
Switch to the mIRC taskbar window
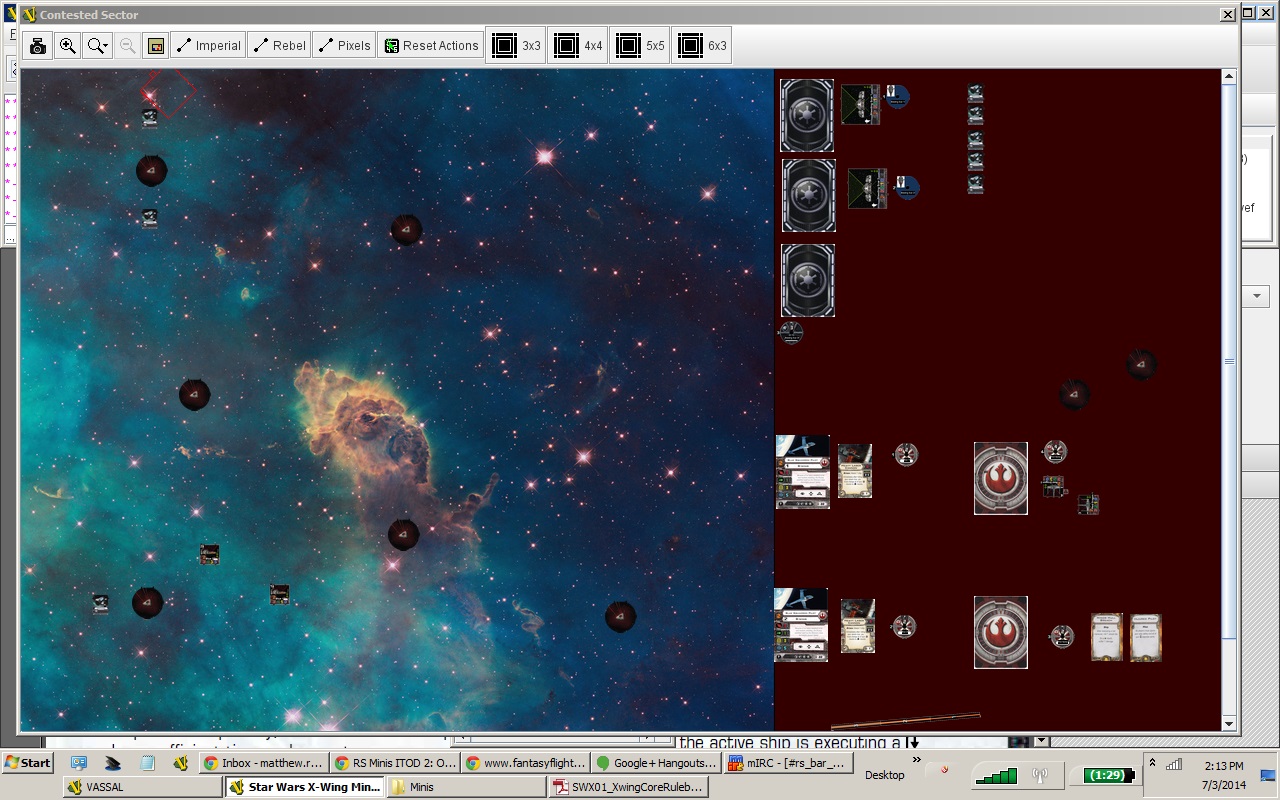point(787,763)
